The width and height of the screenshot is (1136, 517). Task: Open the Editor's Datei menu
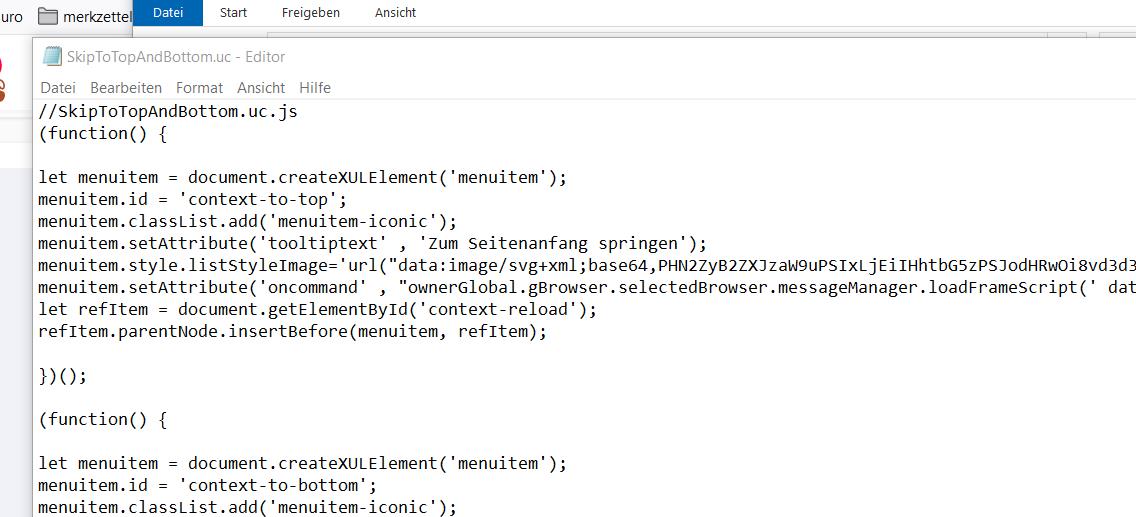coord(58,88)
